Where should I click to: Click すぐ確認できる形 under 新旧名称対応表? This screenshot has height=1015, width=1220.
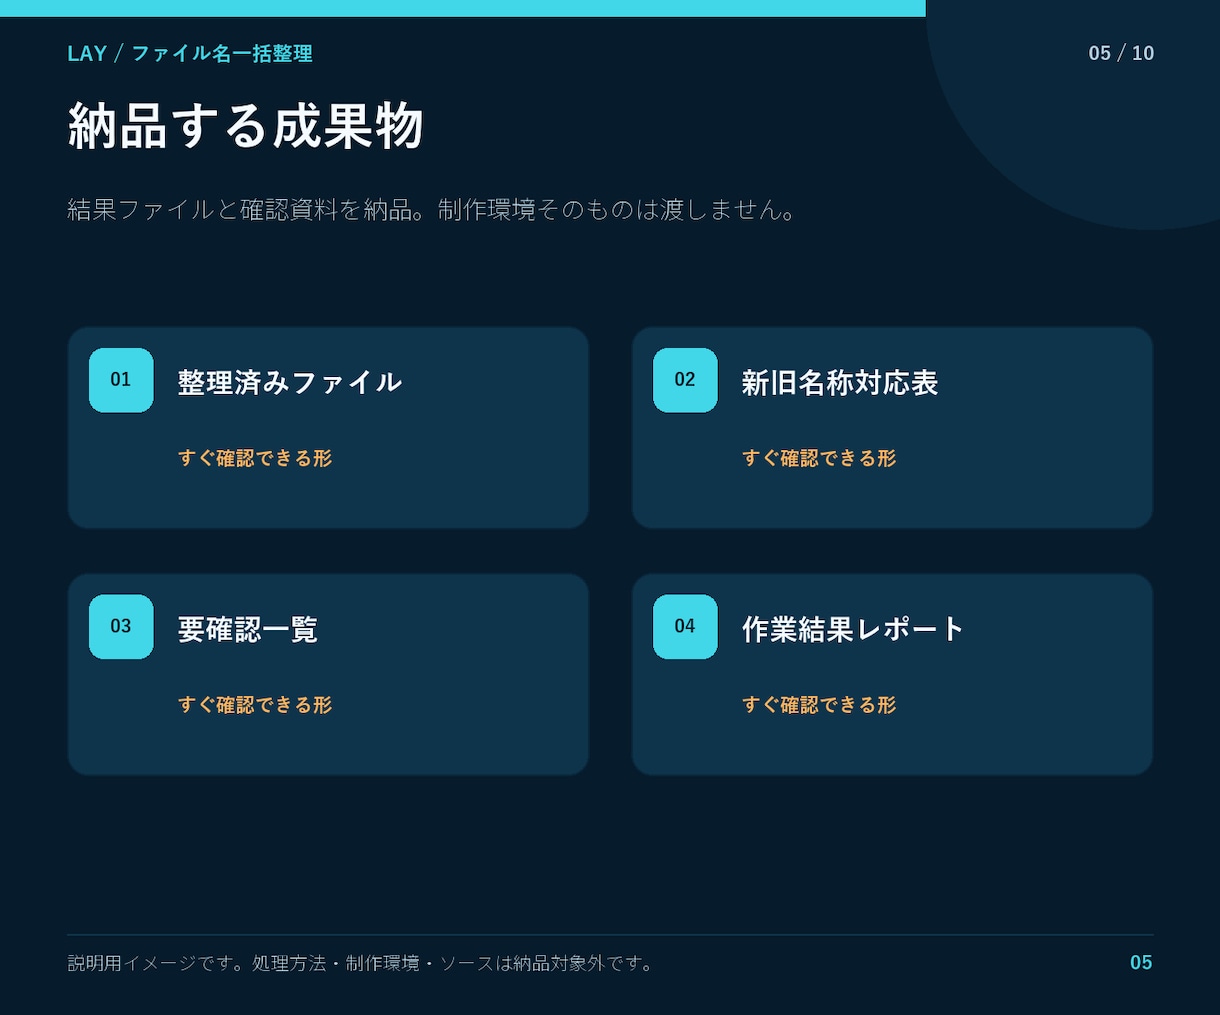[x=819, y=458]
